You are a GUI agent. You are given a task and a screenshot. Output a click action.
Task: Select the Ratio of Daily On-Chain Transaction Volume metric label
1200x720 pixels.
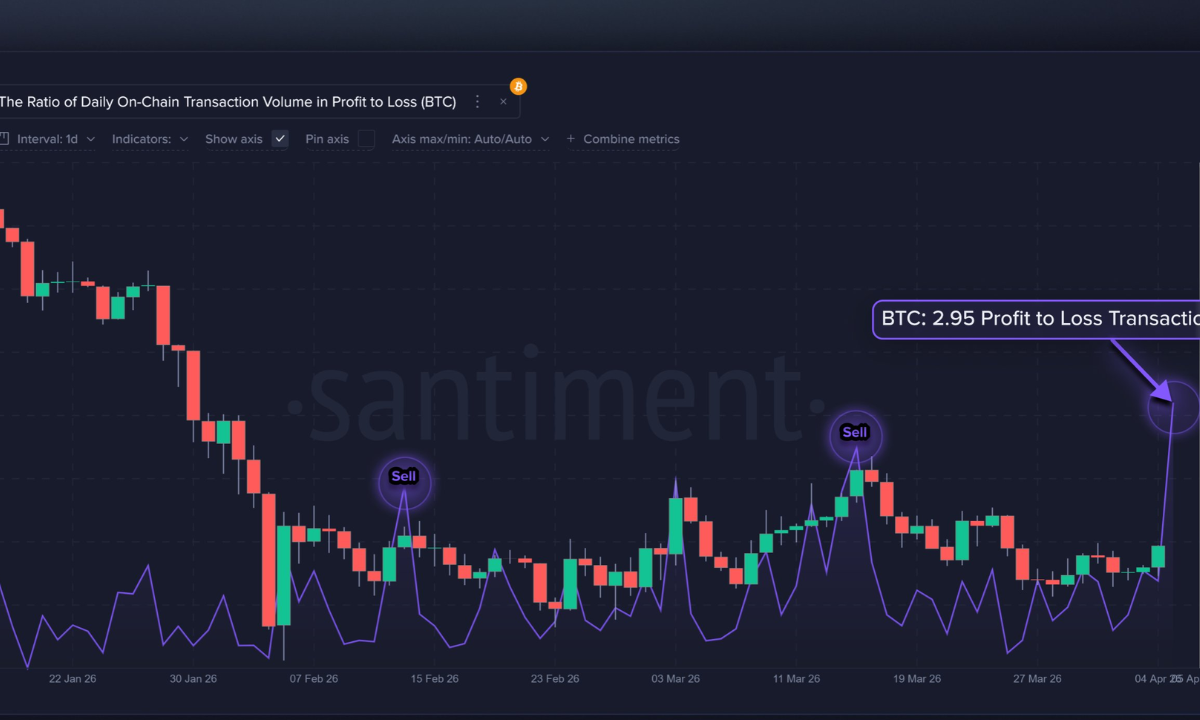[x=228, y=102]
